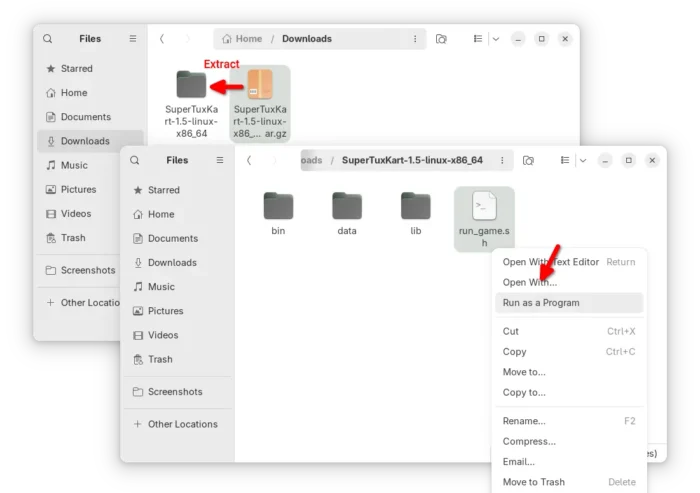
Task: Expand view options chevron in front window
Action: pos(582,160)
